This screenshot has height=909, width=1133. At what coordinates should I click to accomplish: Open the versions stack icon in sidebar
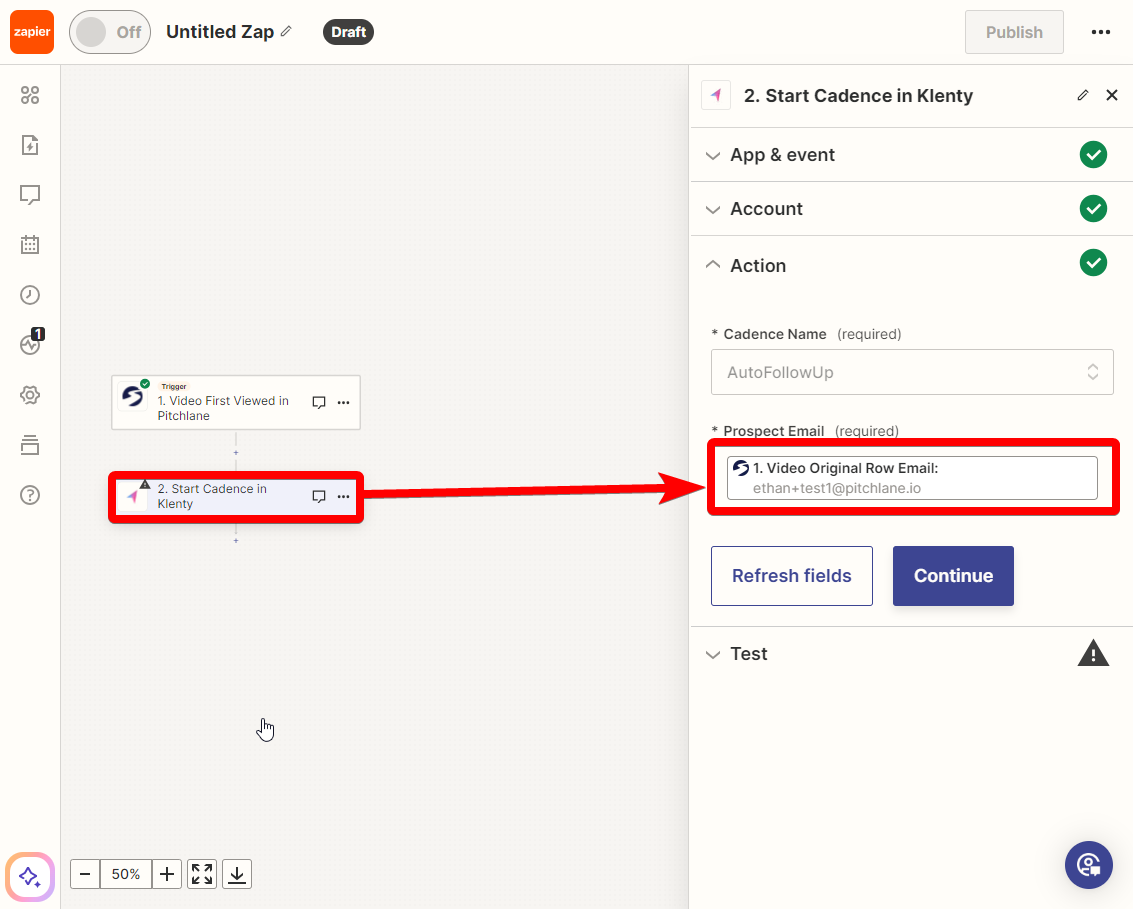pyautogui.click(x=30, y=445)
